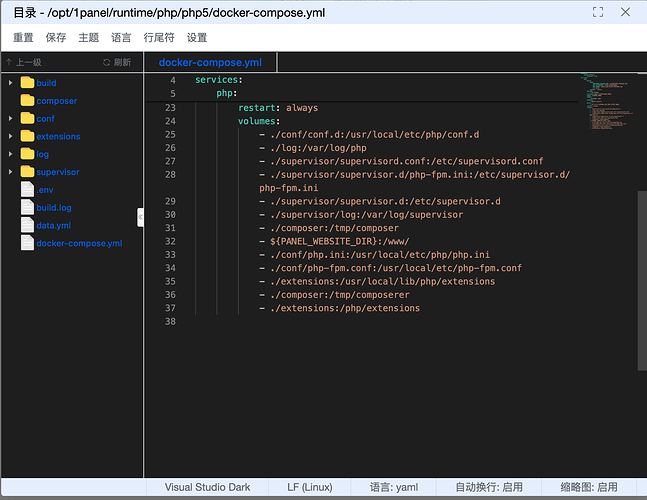Click the build.log file icon
The image size is (647, 500).
coord(27,207)
